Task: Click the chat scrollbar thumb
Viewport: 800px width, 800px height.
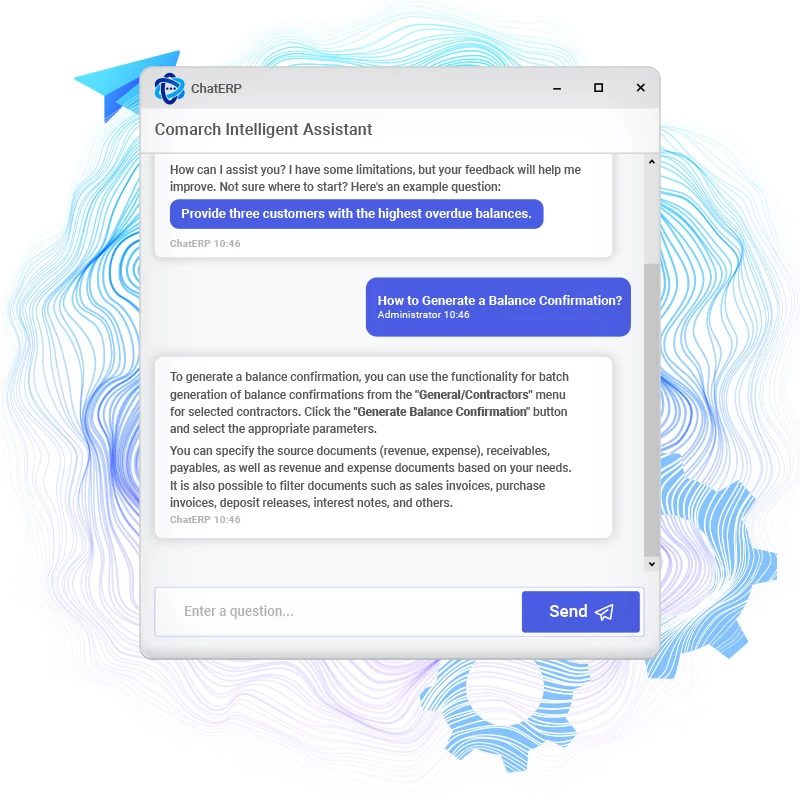Action: coord(652,410)
